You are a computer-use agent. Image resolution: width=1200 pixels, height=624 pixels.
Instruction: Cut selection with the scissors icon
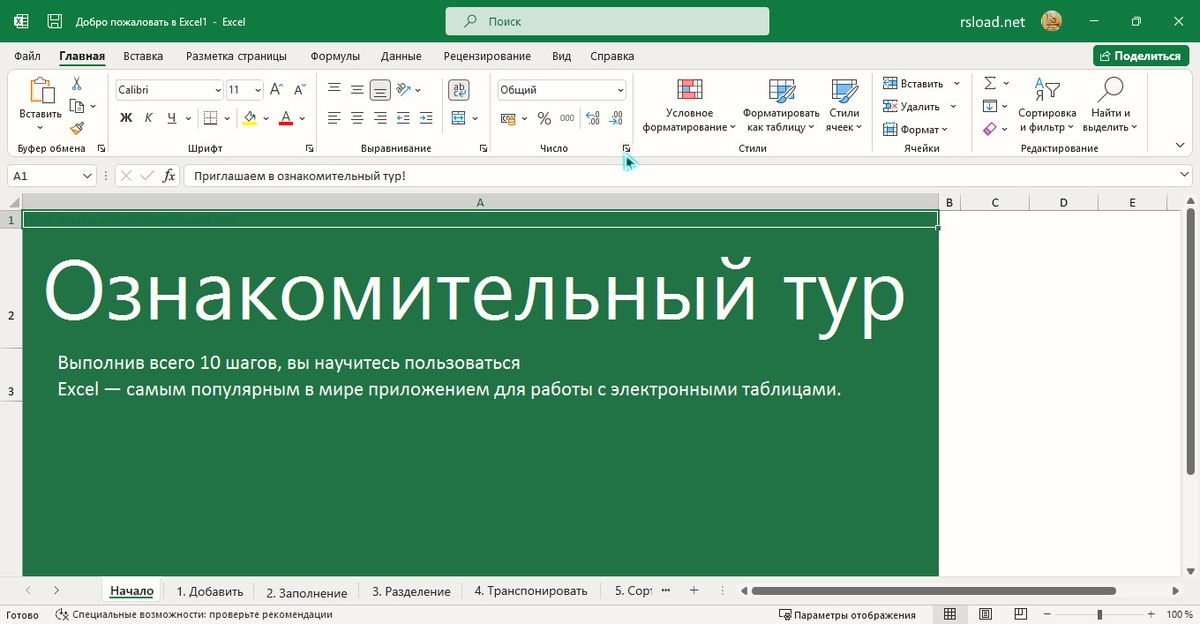click(77, 84)
